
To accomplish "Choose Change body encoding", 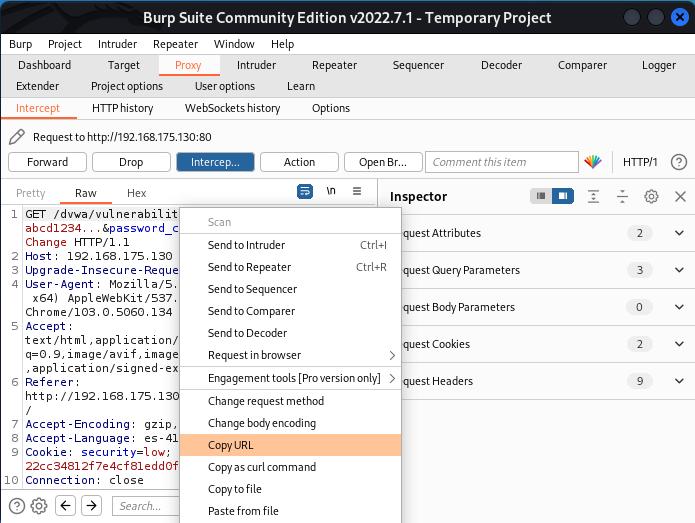I will pos(291,423).
